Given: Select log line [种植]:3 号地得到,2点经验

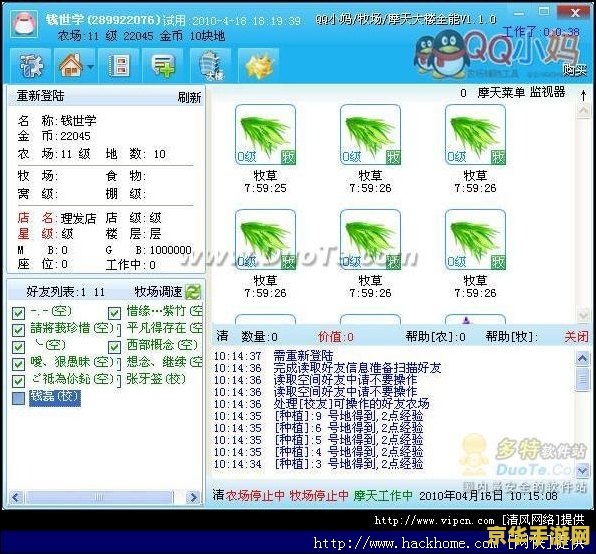Looking at the screenshot, I should pos(349,464).
